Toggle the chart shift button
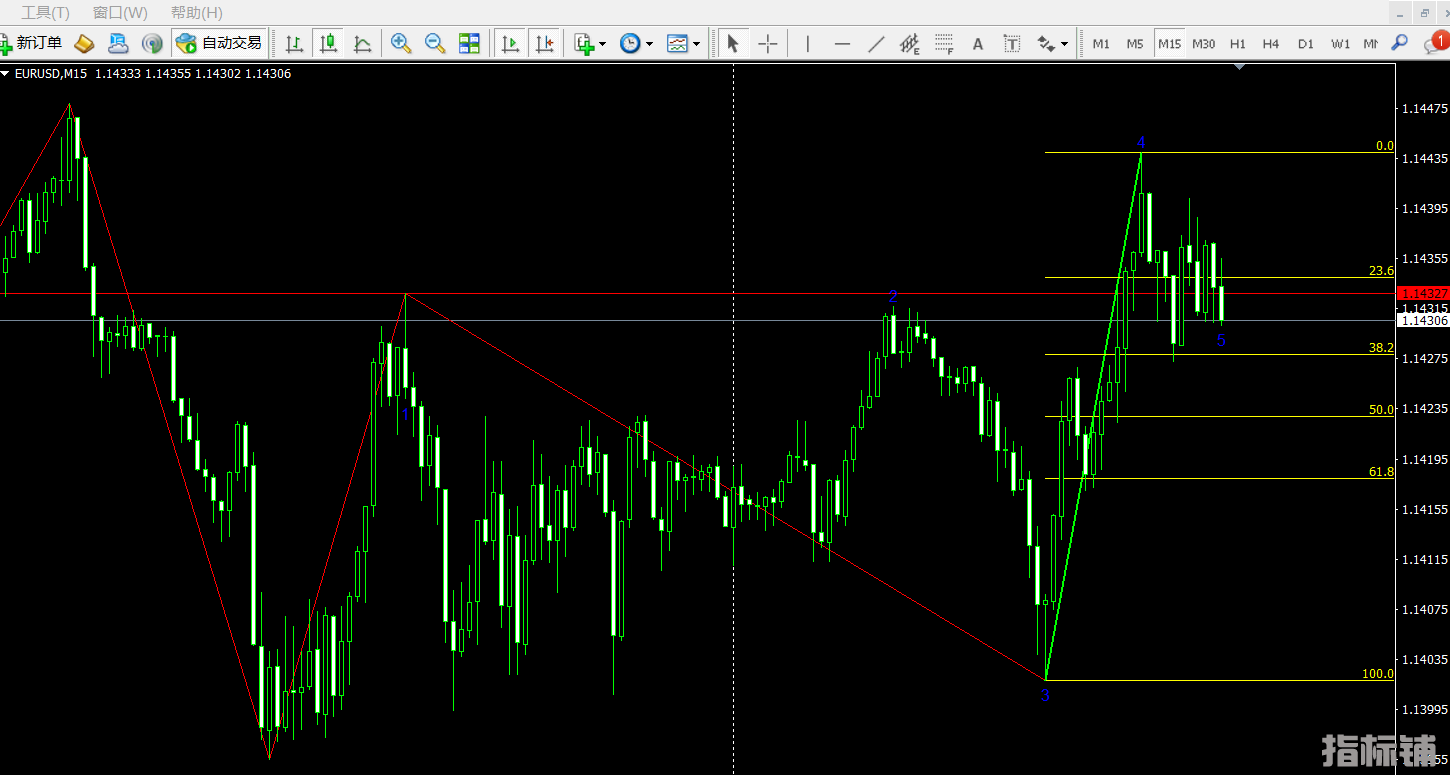Image resolution: width=1450 pixels, height=775 pixels. click(544, 43)
